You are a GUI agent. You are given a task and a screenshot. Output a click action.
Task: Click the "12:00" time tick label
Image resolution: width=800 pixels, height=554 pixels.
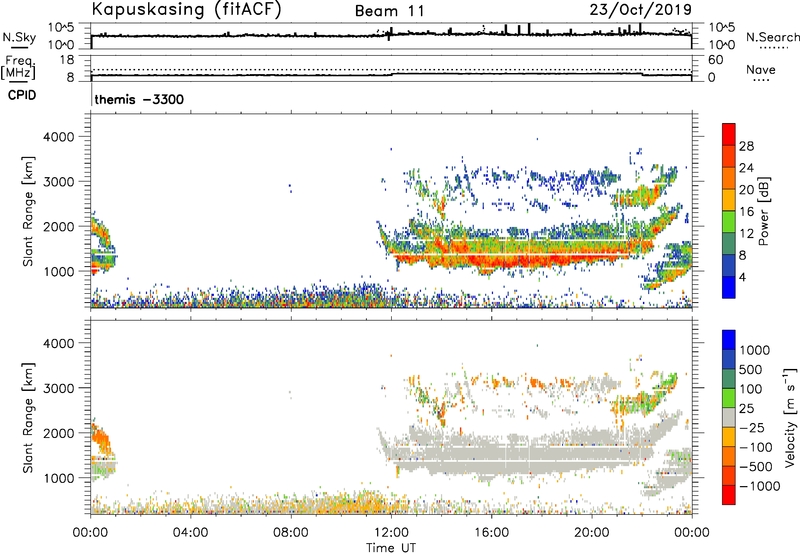click(x=391, y=533)
